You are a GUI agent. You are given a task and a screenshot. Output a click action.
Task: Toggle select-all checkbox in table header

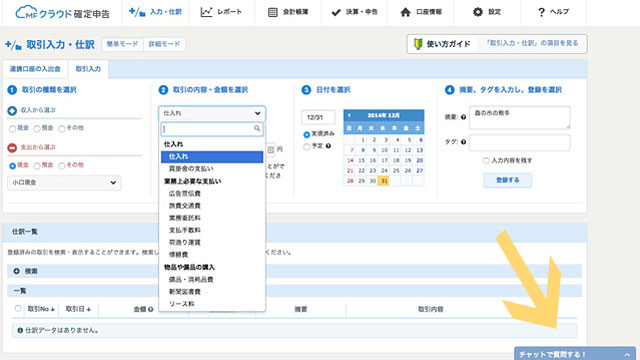[x=18, y=309]
